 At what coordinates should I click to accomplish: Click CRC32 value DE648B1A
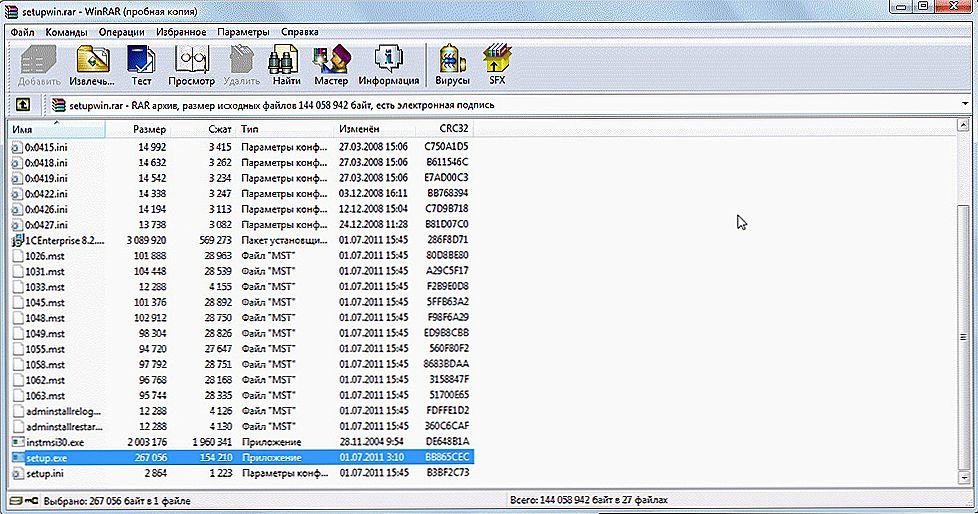tap(447, 442)
